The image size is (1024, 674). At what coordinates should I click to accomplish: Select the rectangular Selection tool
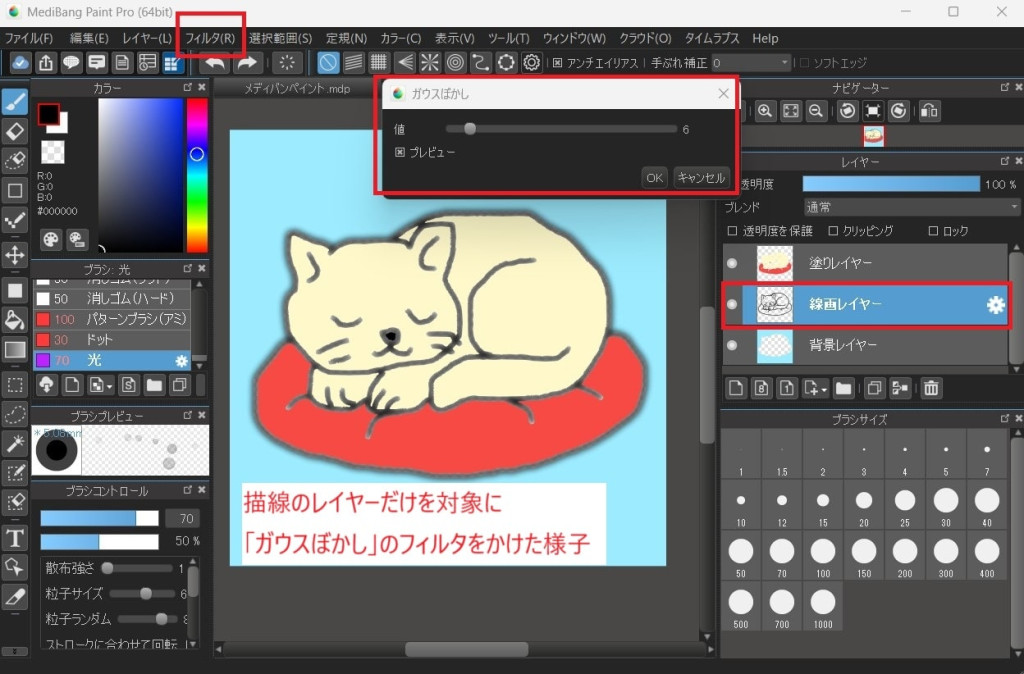pyautogui.click(x=14, y=385)
